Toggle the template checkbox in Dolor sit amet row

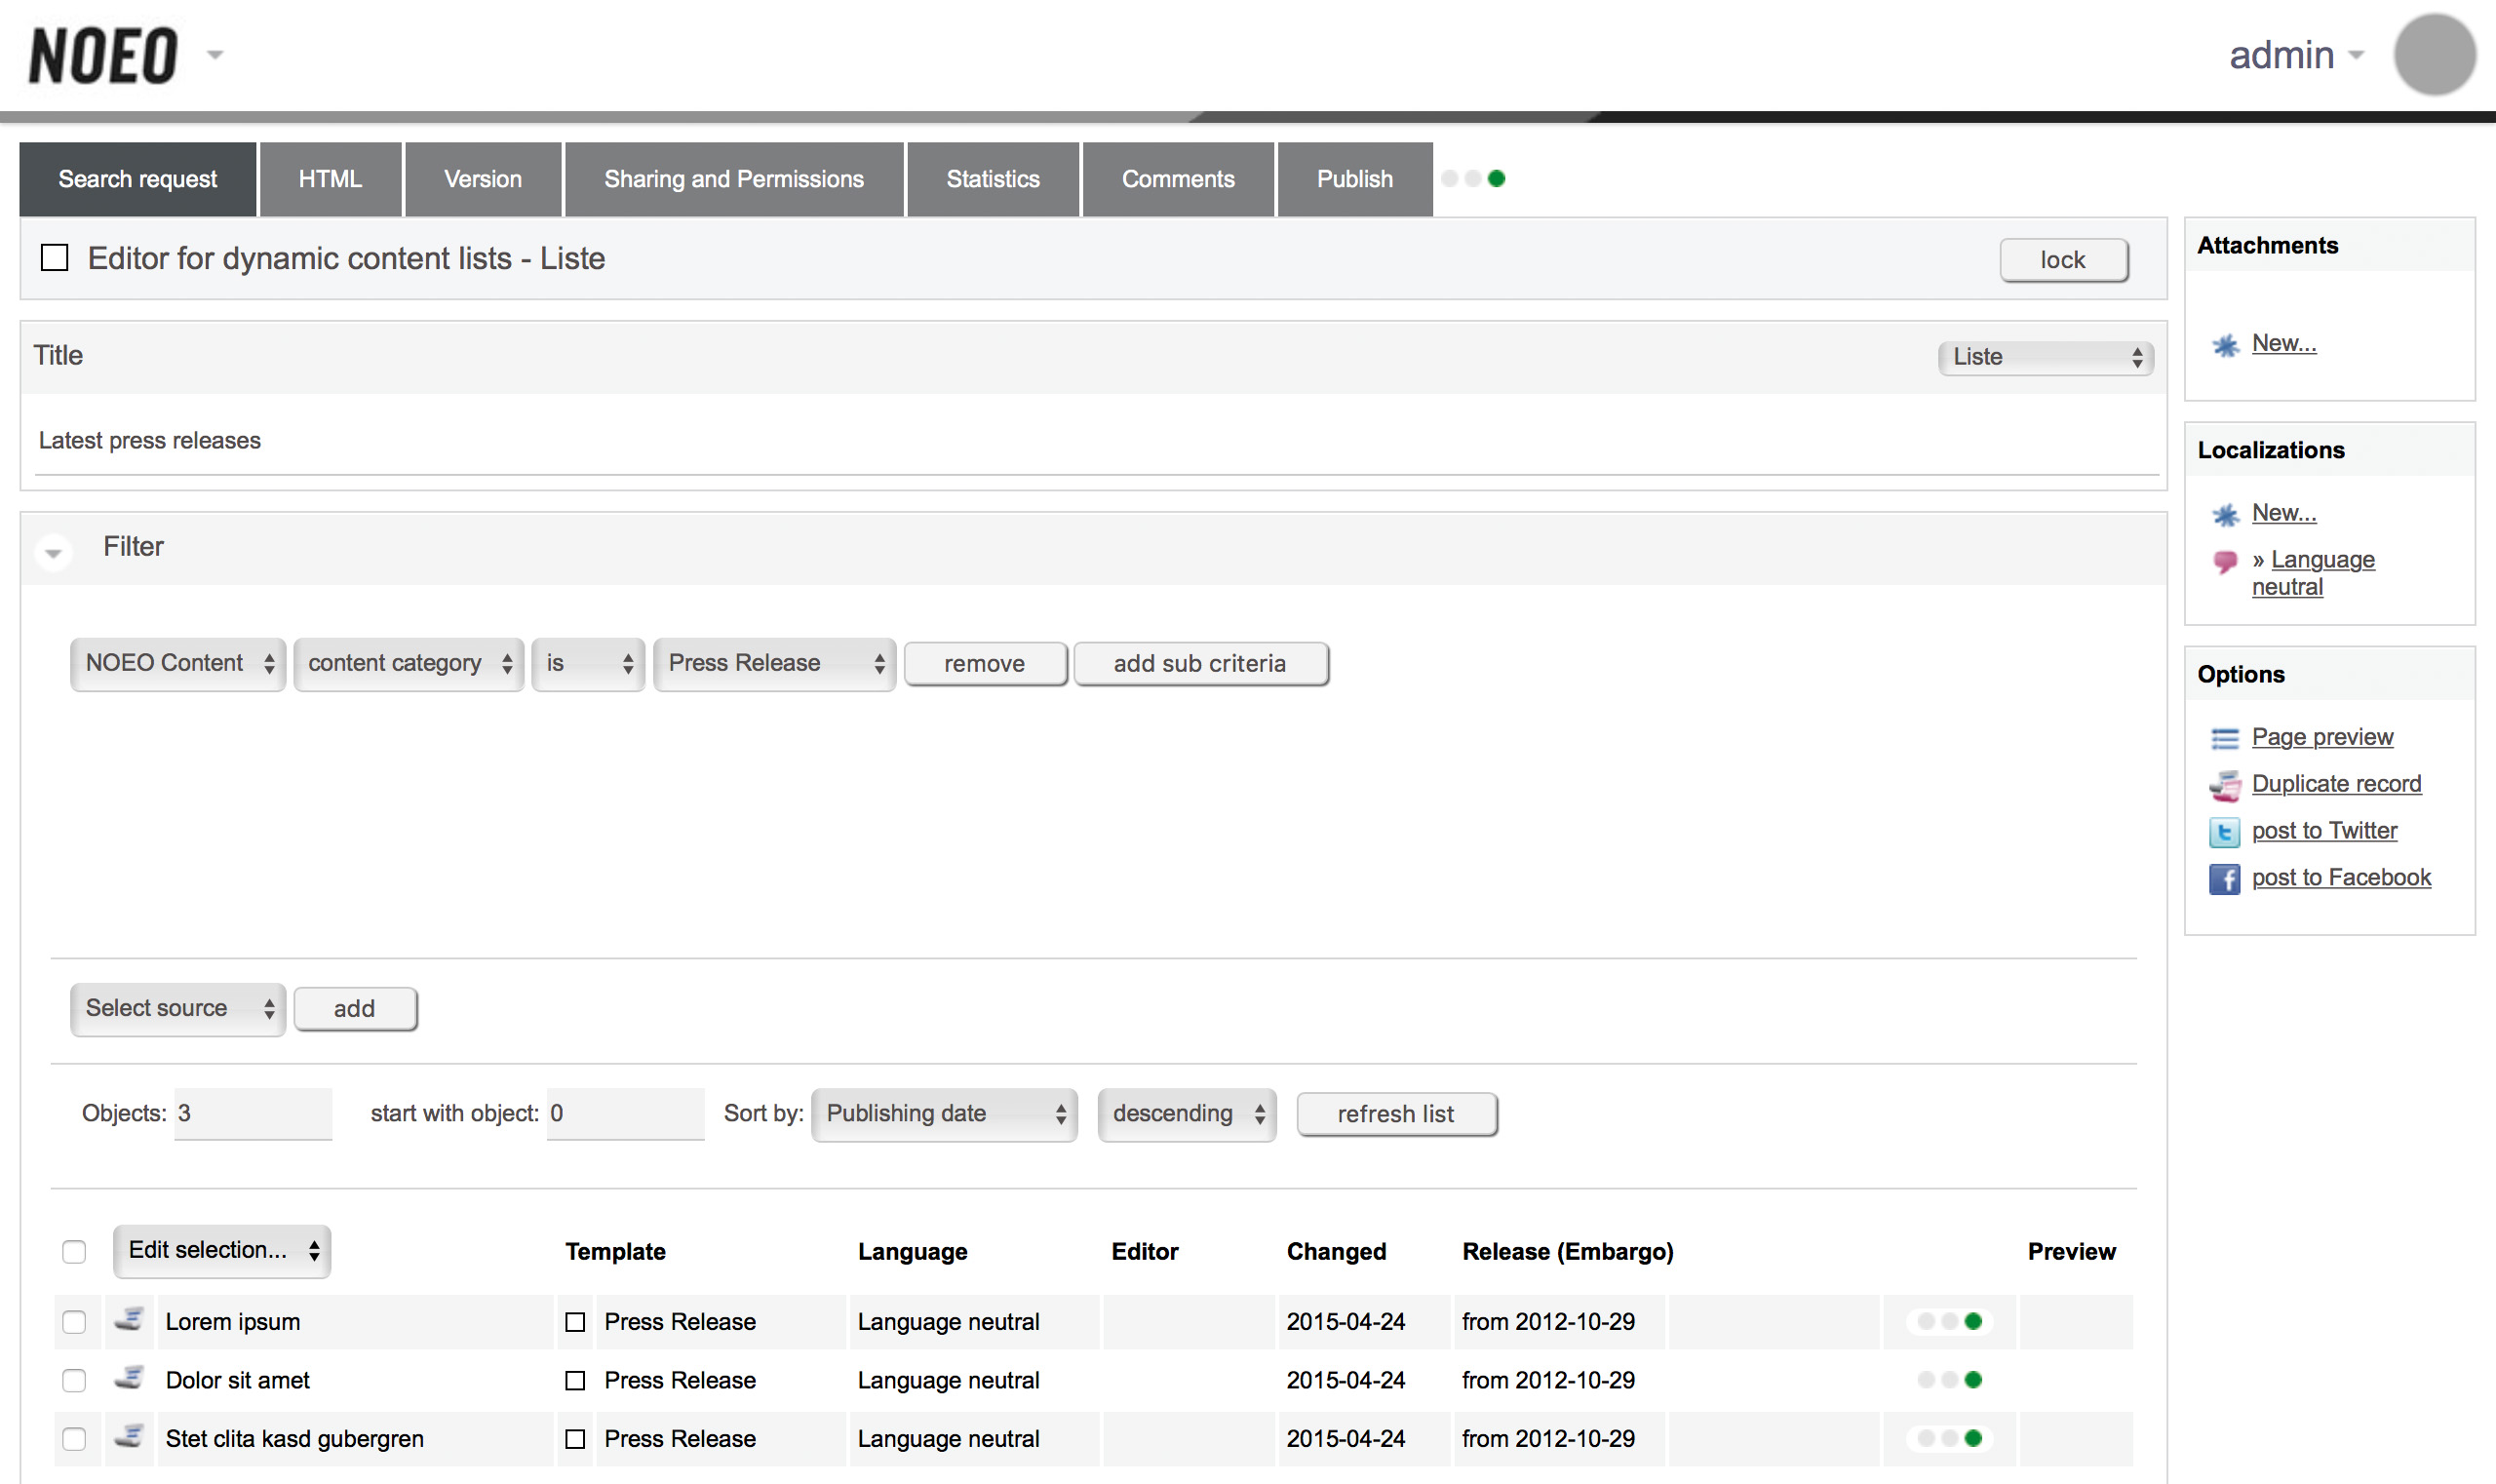(x=575, y=1381)
